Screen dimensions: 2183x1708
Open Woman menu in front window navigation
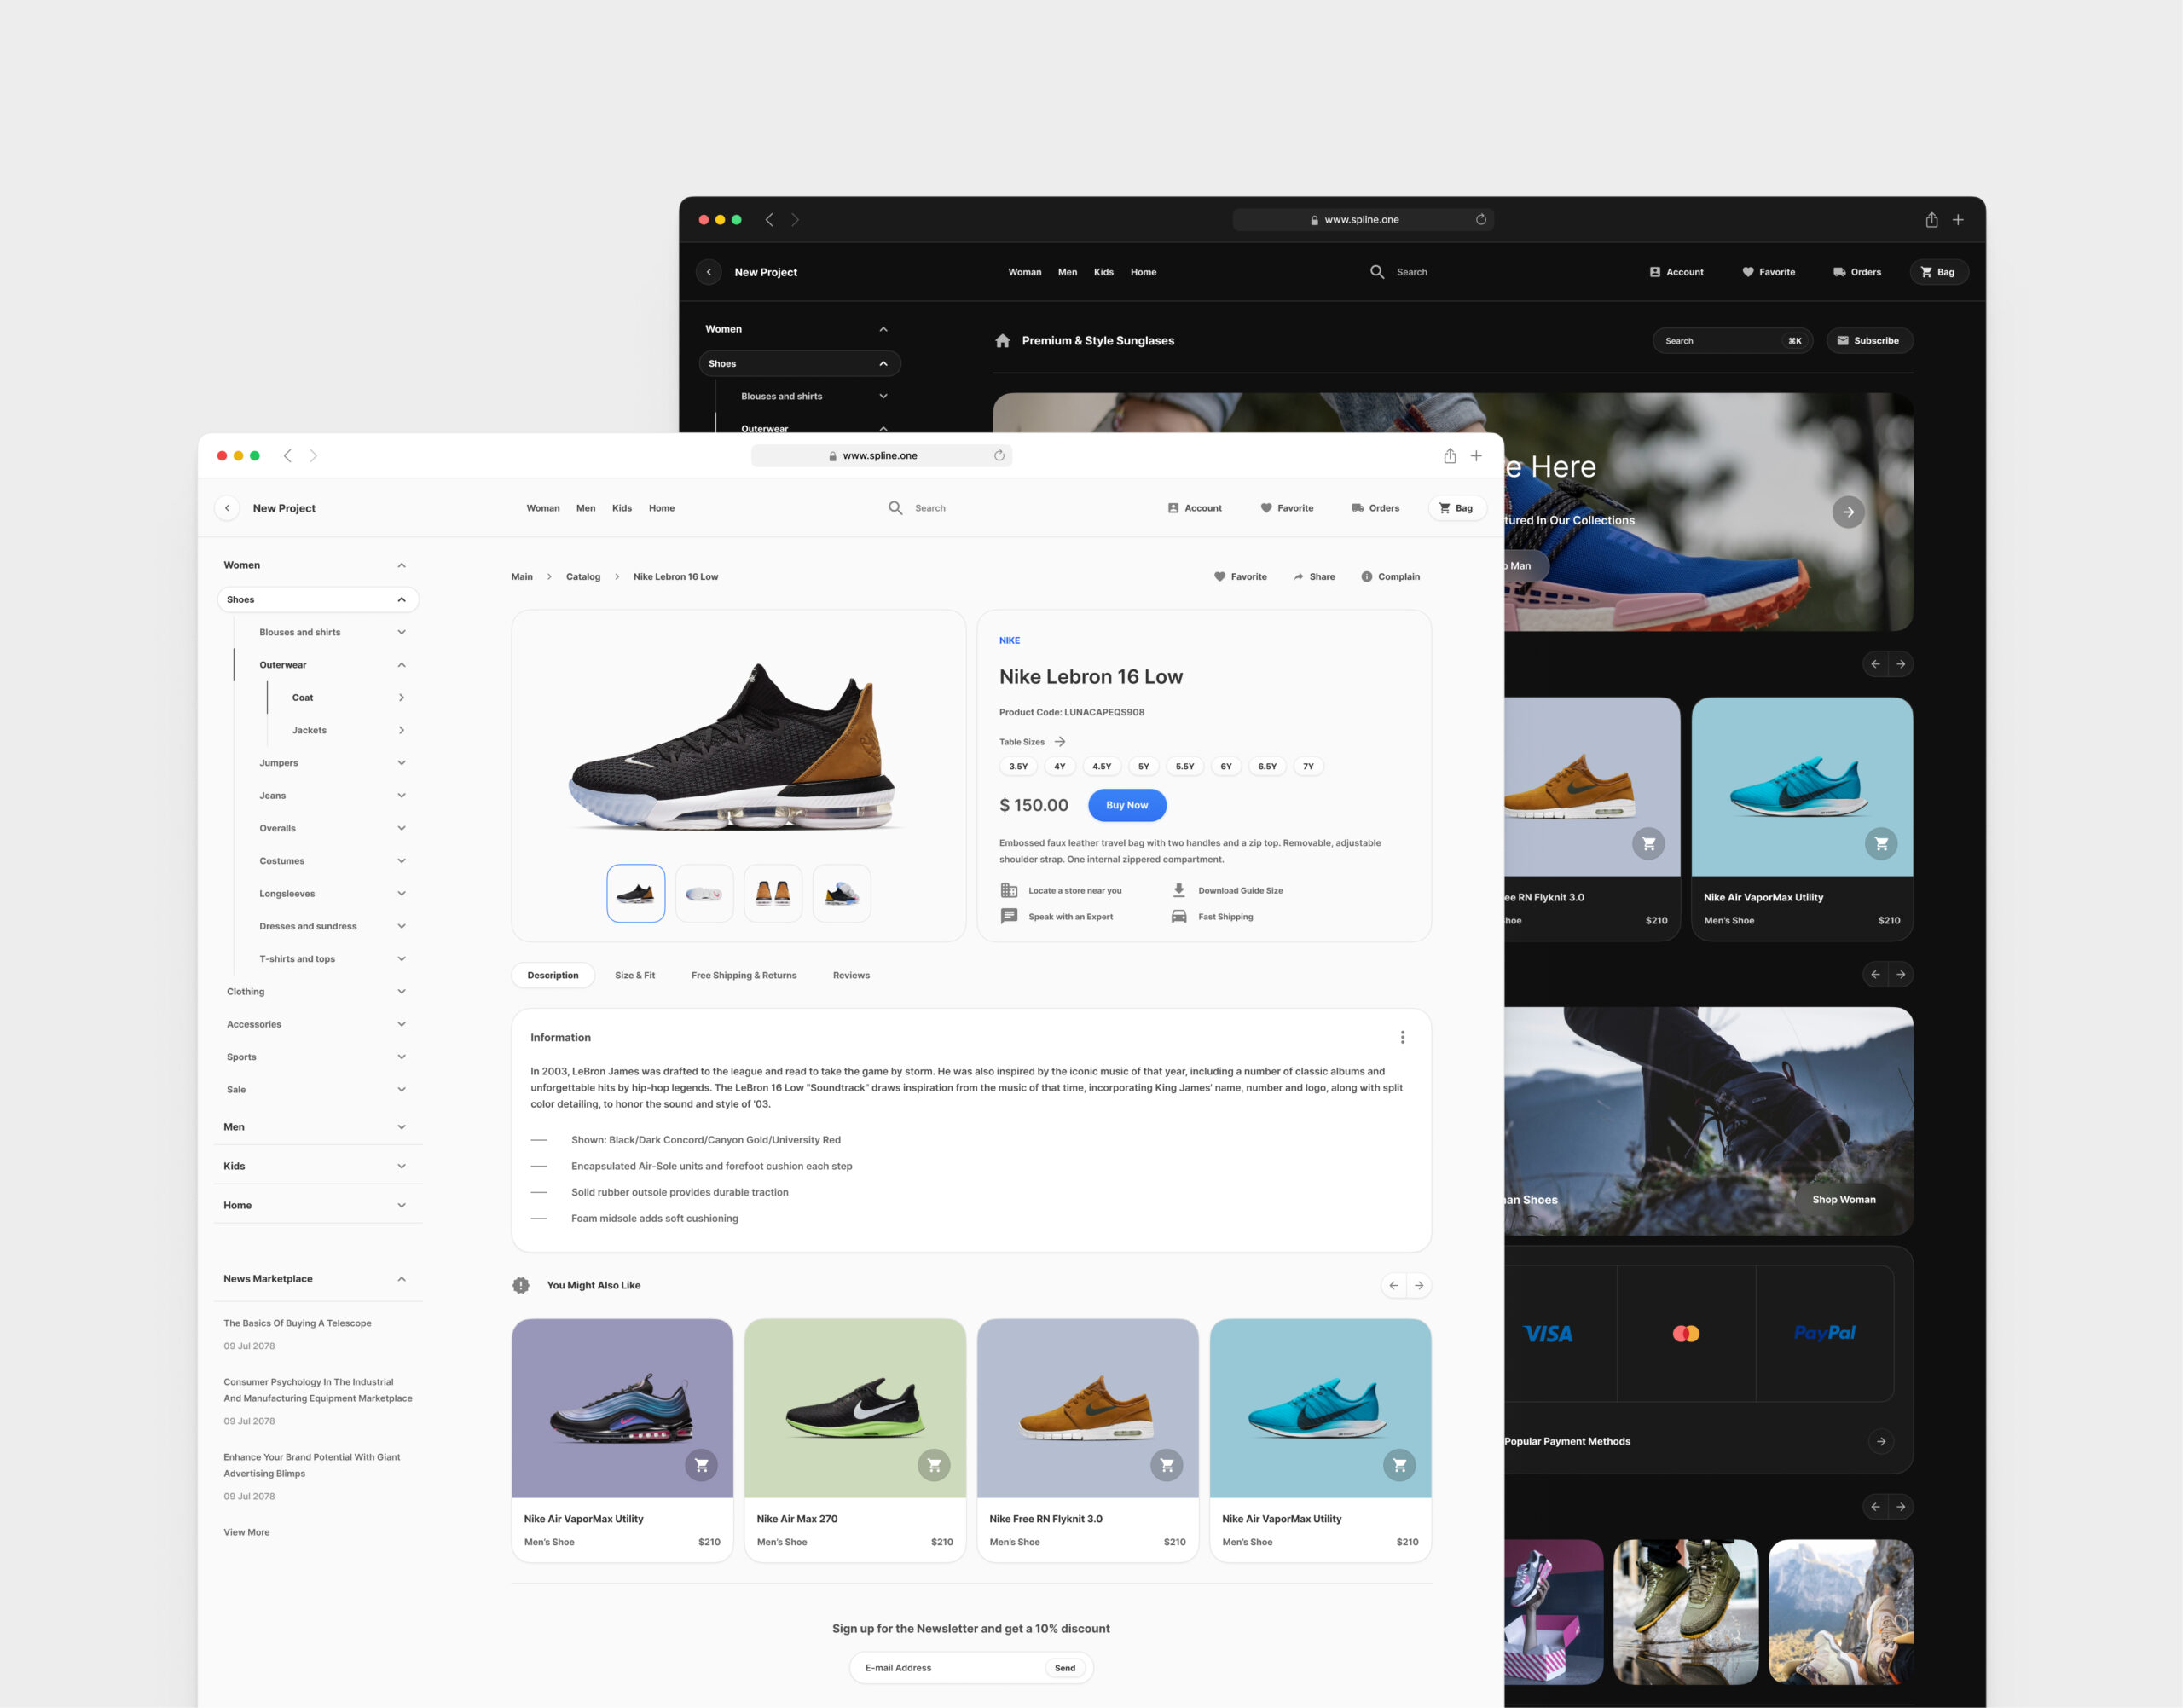tap(543, 508)
